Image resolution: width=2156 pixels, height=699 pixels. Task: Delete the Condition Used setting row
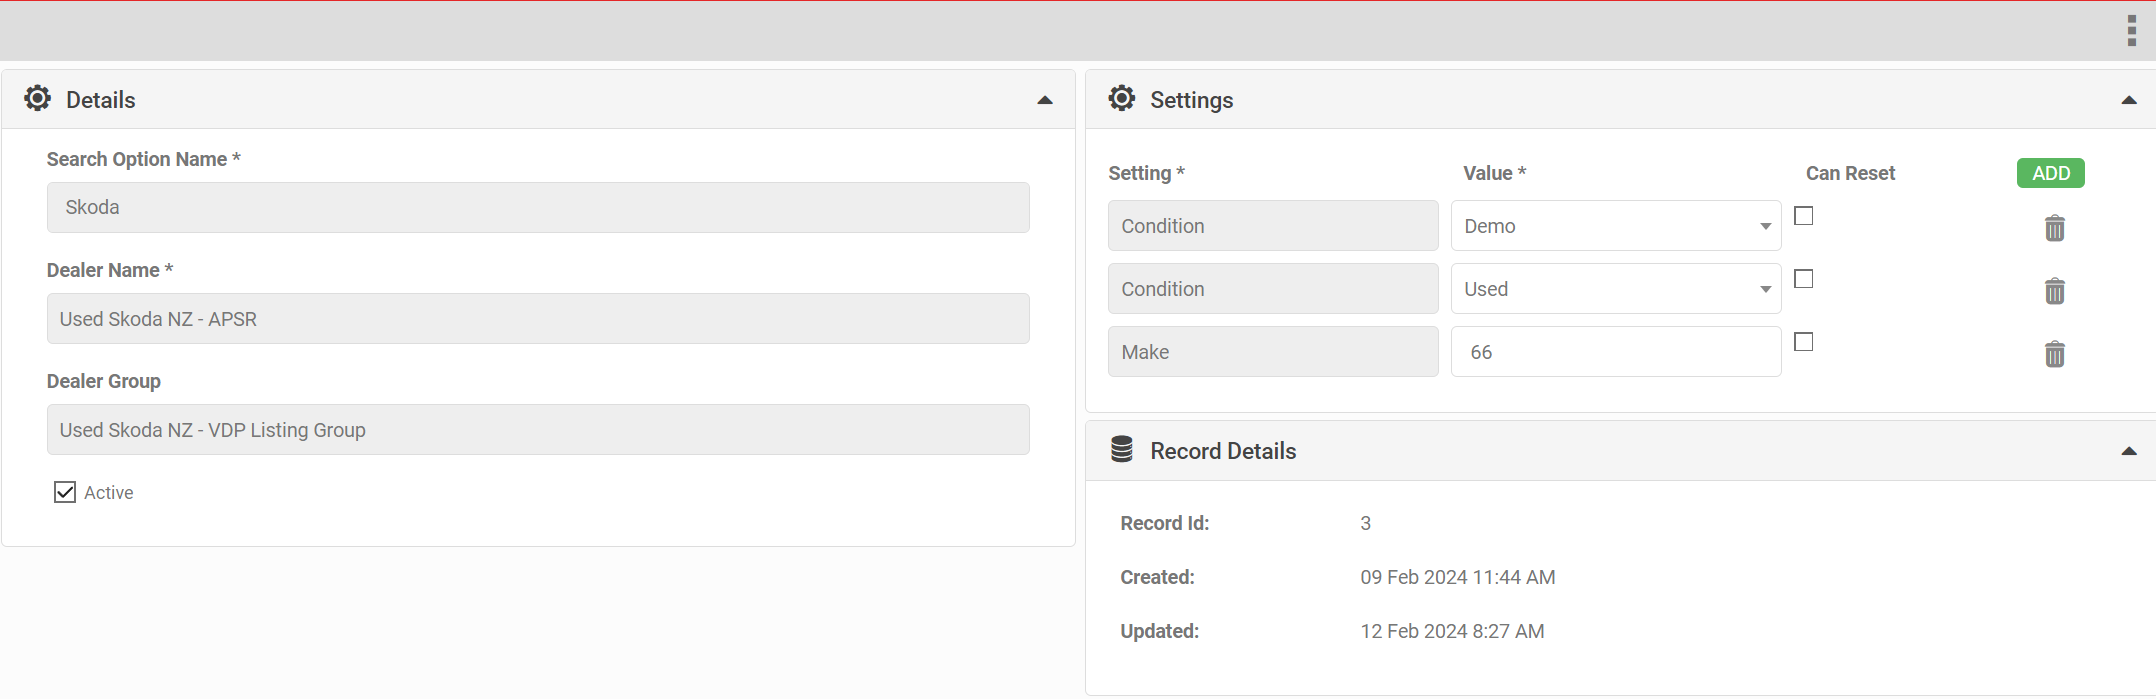(x=2055, y=291)
